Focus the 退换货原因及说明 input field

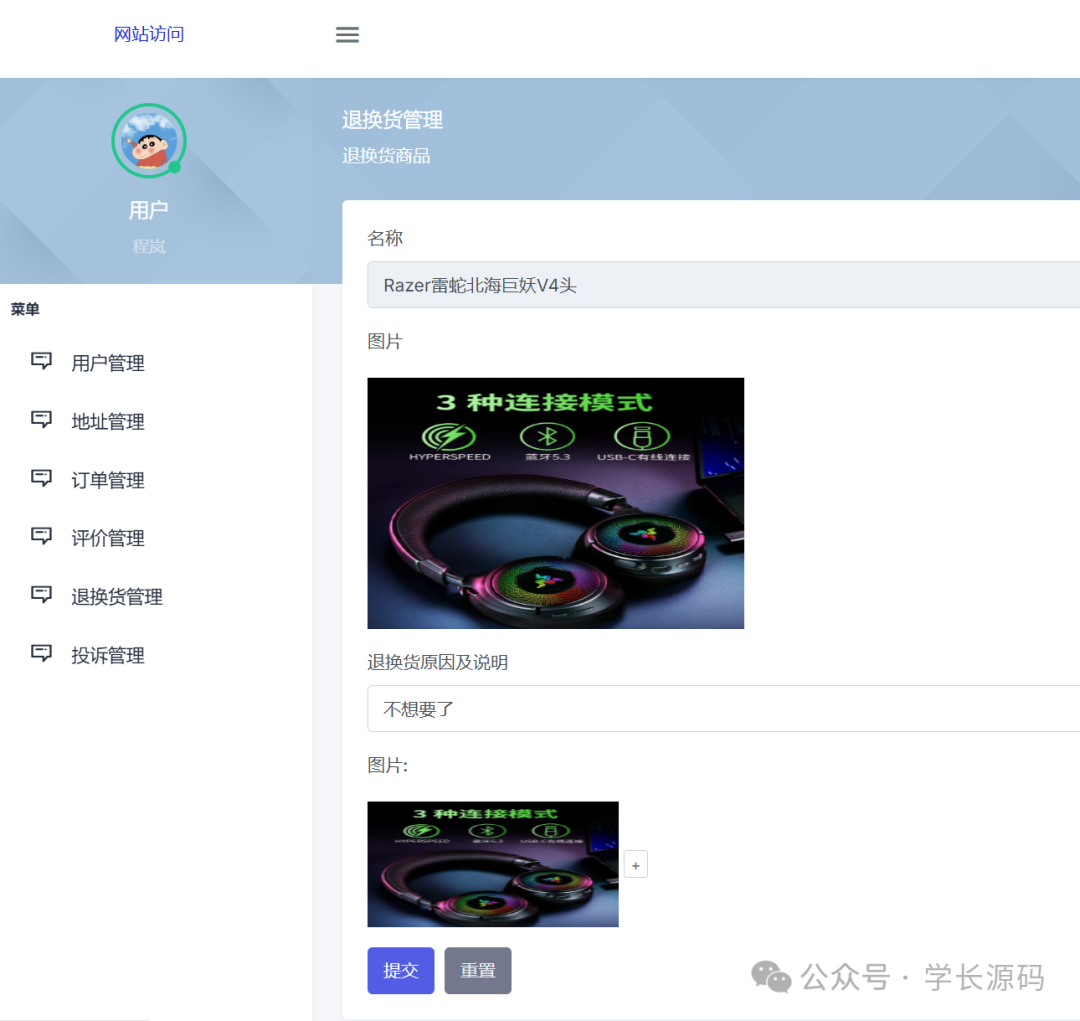(x=723, y=708)
